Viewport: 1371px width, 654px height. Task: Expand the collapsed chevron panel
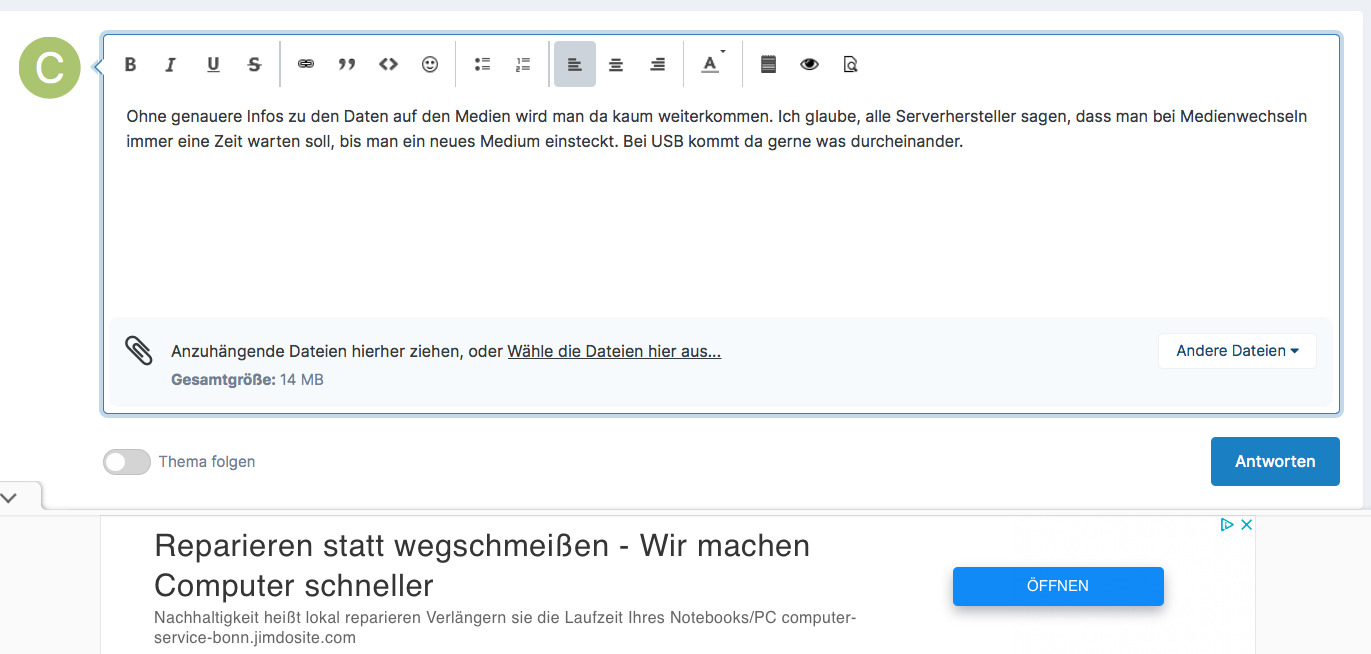coord(10,496)
